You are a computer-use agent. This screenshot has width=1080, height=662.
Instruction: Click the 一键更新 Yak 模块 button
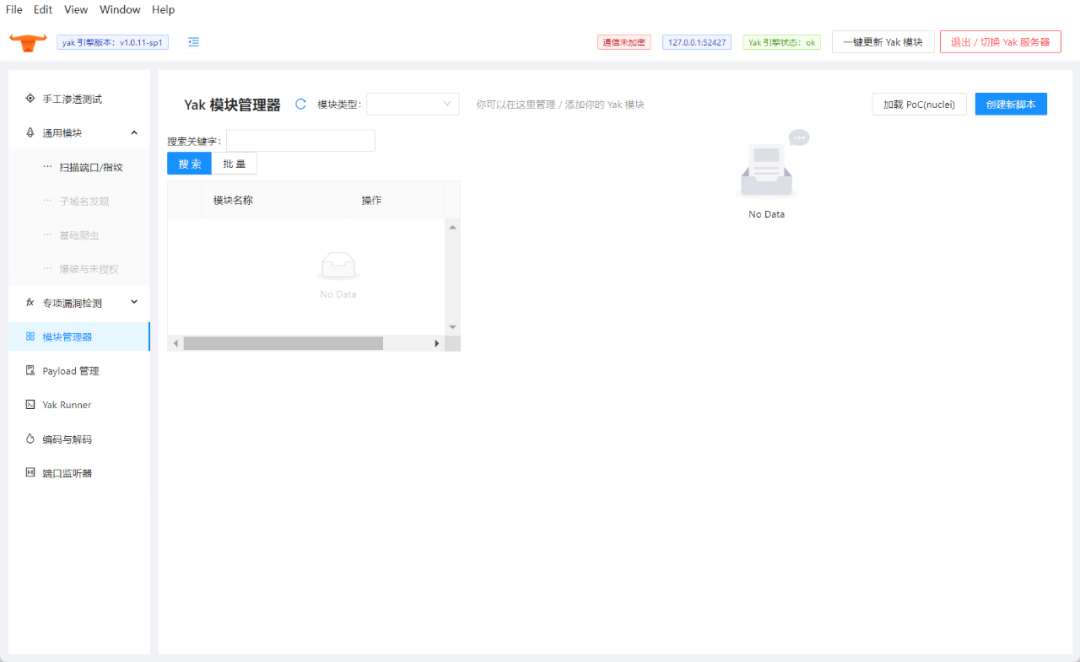coord(883,42)
